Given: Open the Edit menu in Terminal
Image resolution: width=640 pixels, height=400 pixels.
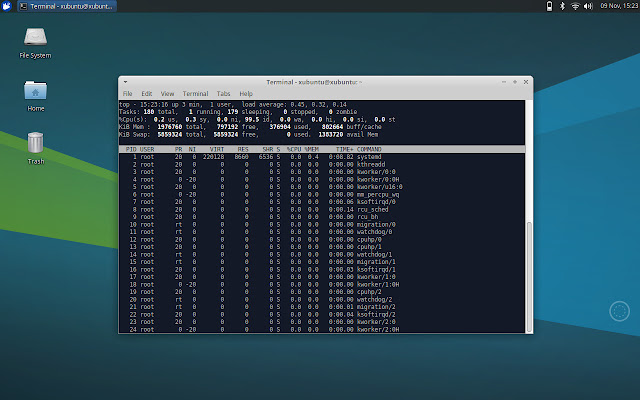Looking at the screenshot, I should pyautogui.click(x=147, y=93).
